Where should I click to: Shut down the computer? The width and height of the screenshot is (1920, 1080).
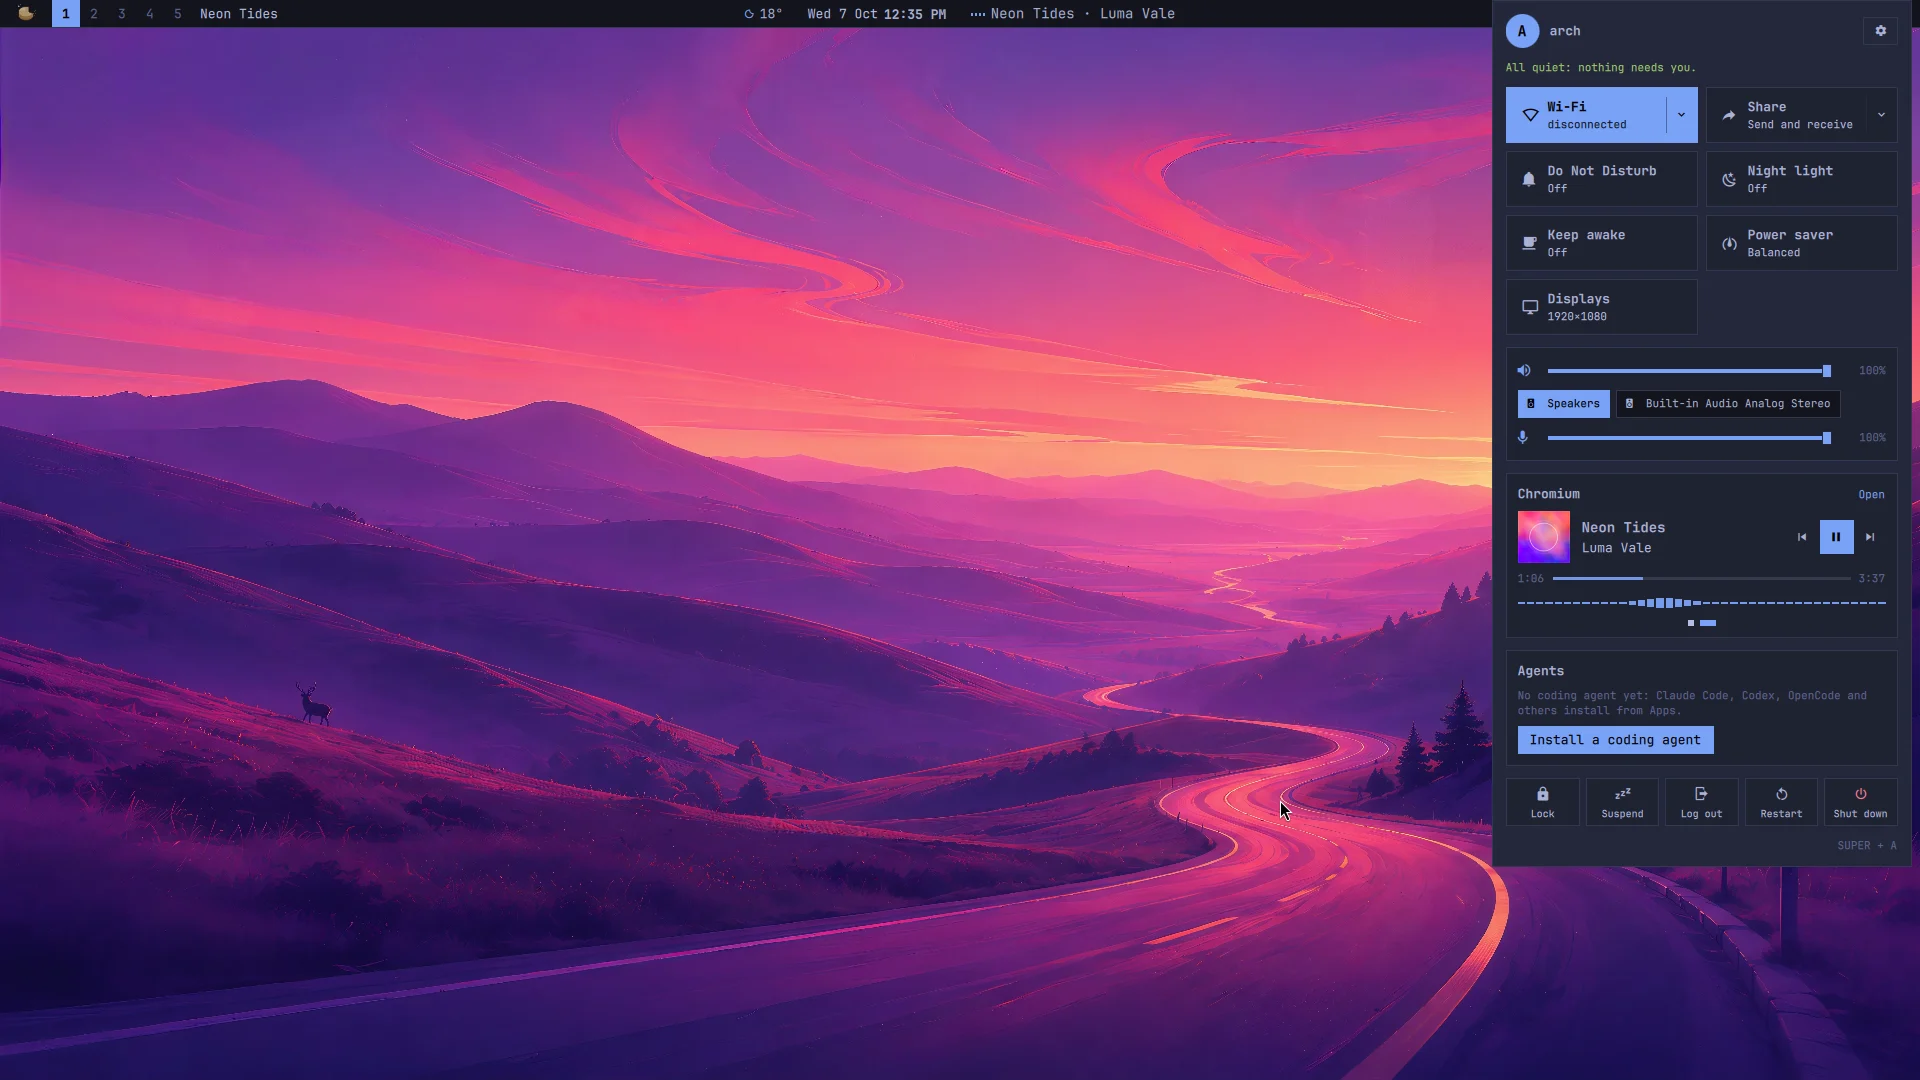pos(1860,802)
